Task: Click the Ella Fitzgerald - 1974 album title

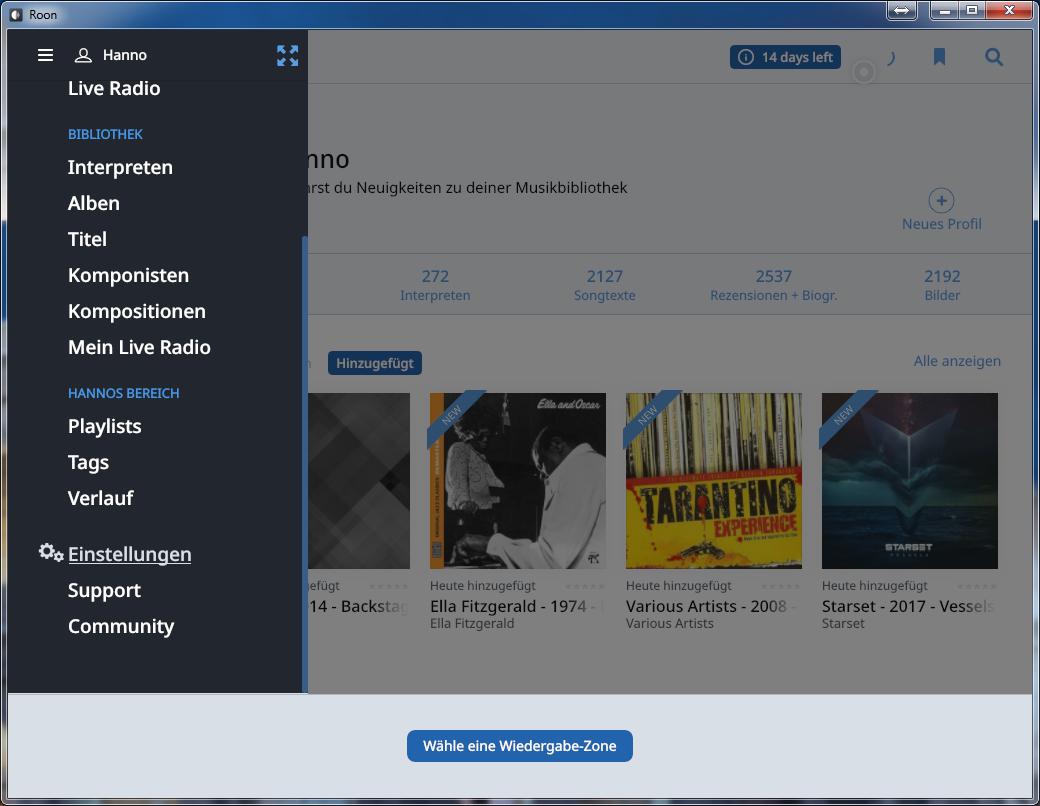Action: 517,606
